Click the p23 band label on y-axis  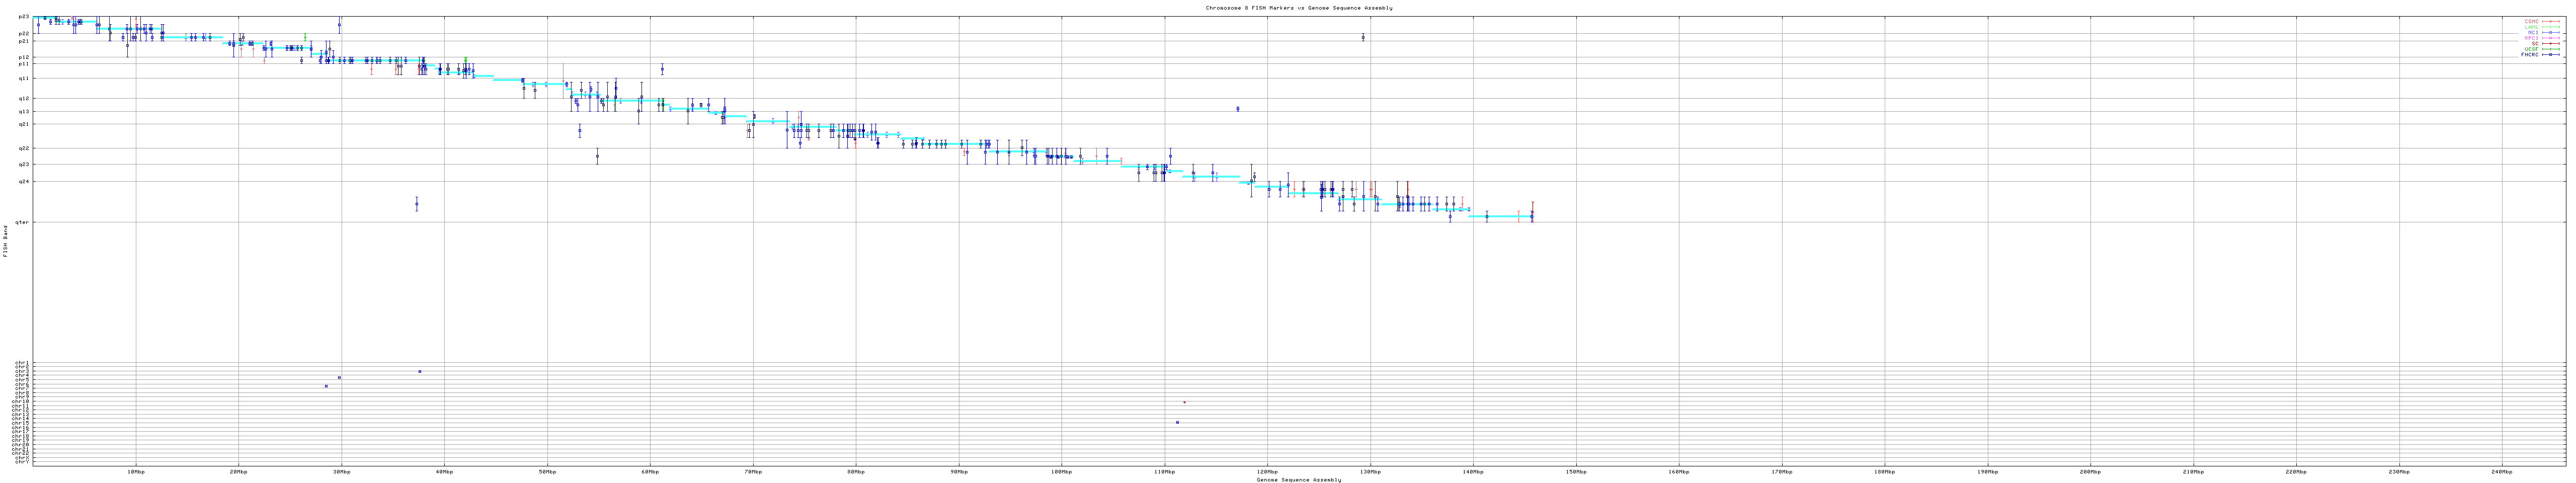pos(24,17)
